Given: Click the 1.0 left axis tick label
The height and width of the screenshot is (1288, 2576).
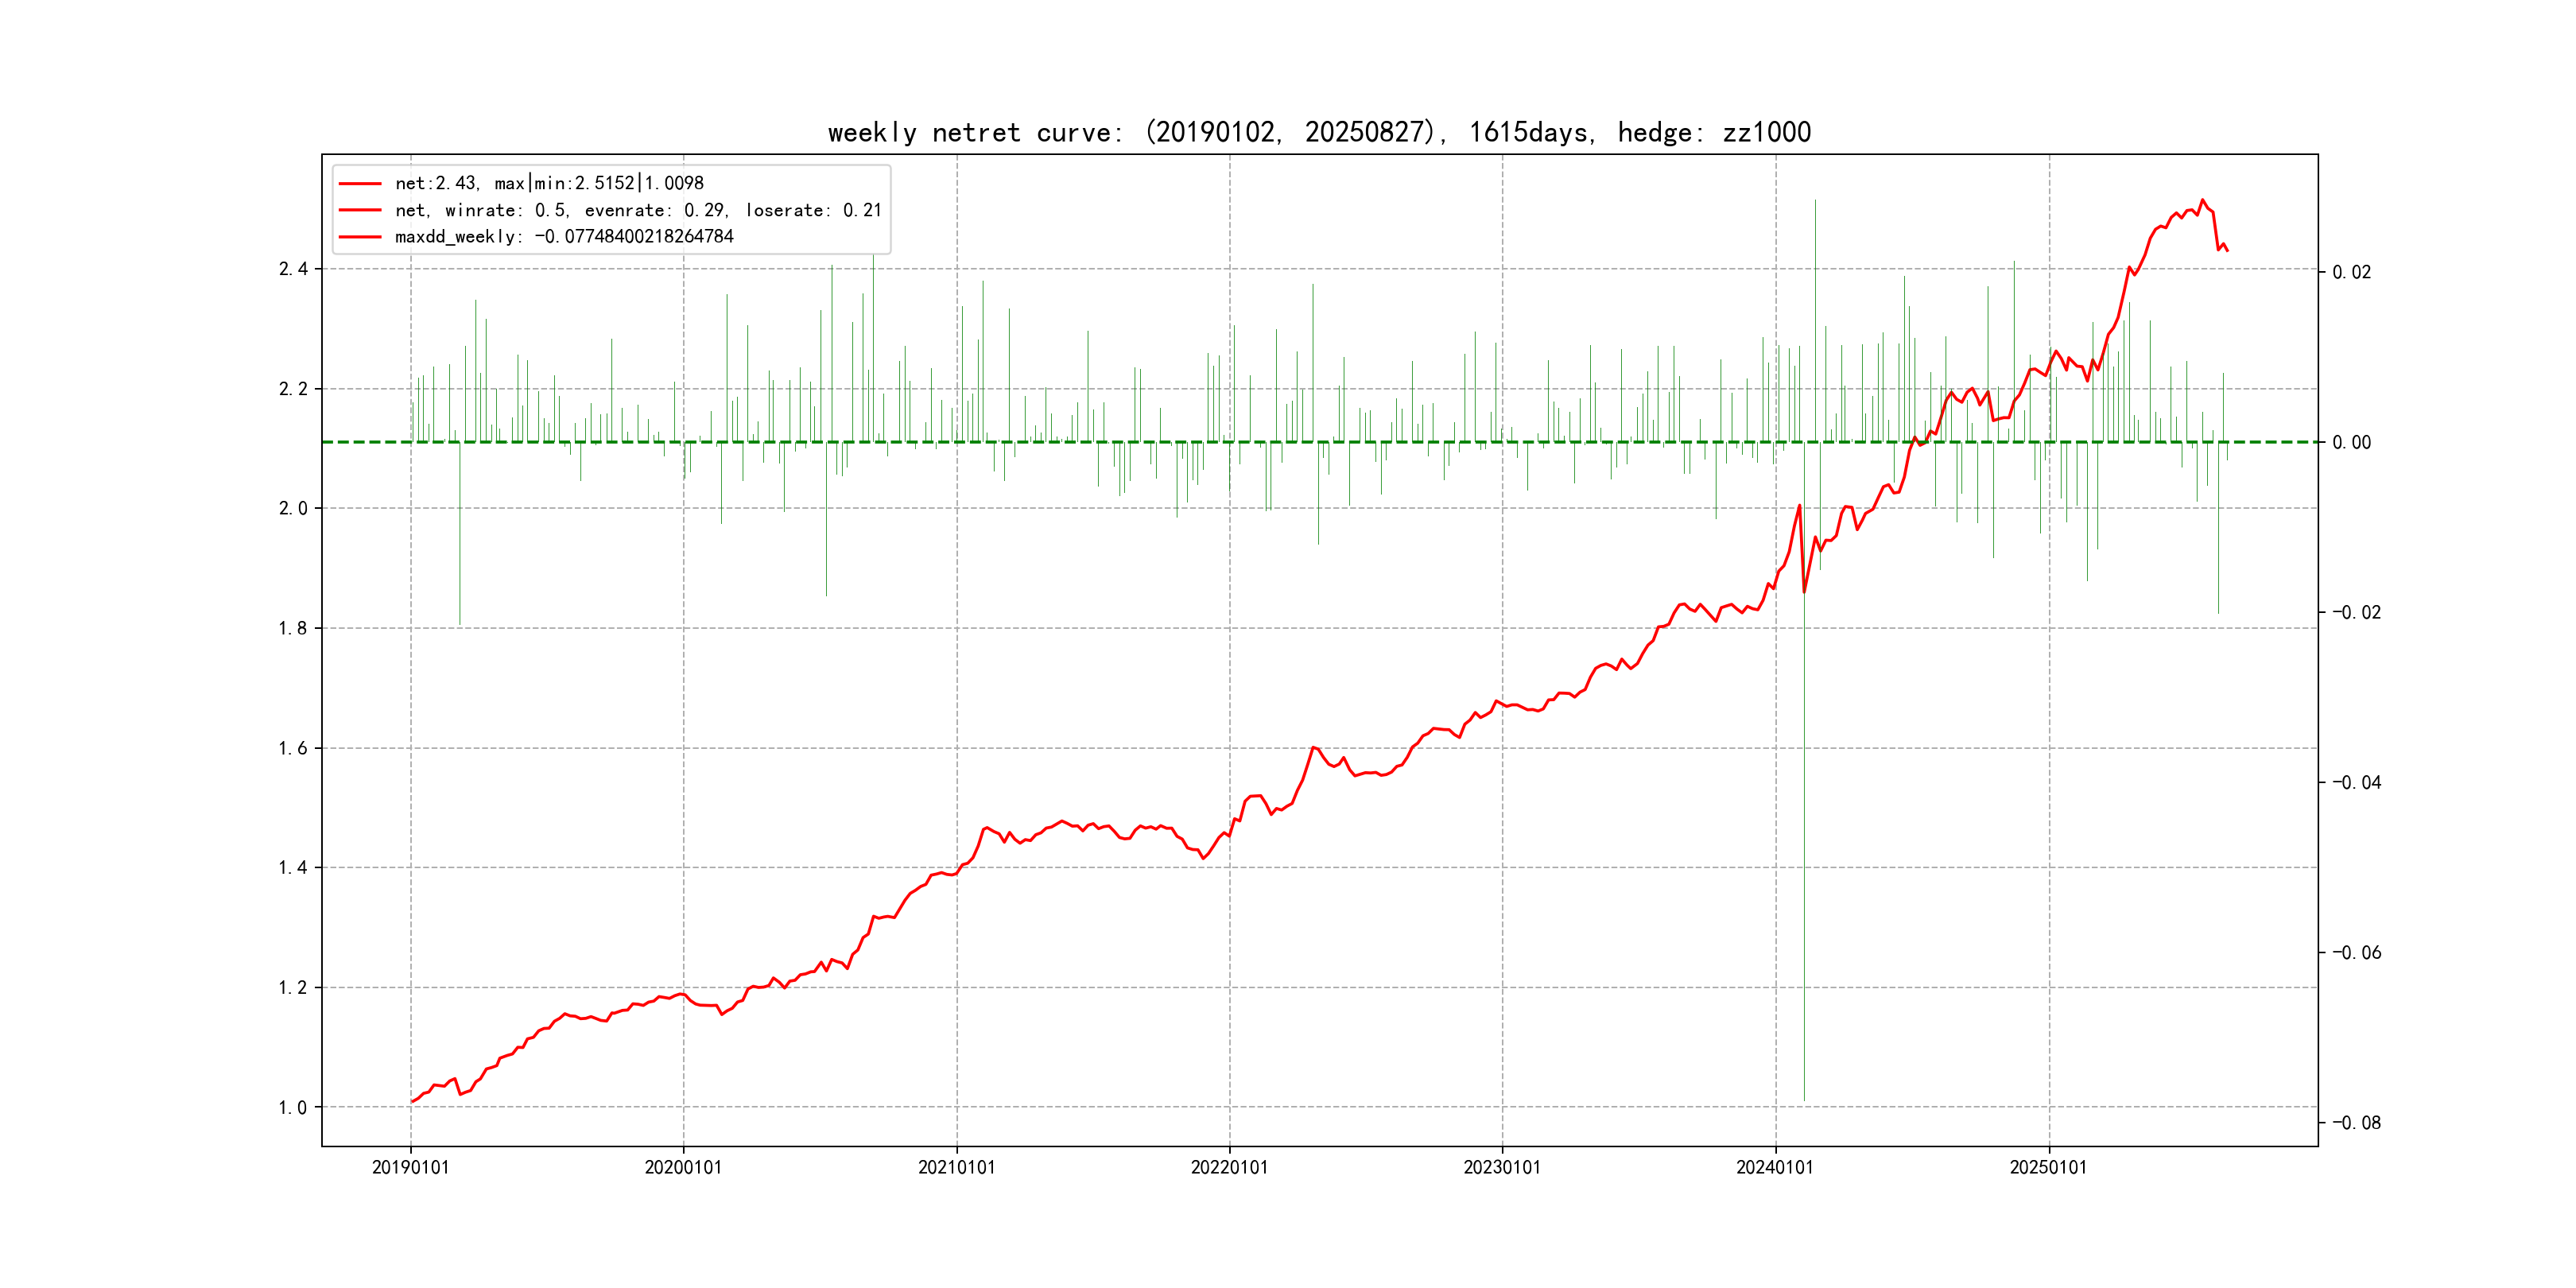Looking at the screenshot, I should (x=293, y=1107).
